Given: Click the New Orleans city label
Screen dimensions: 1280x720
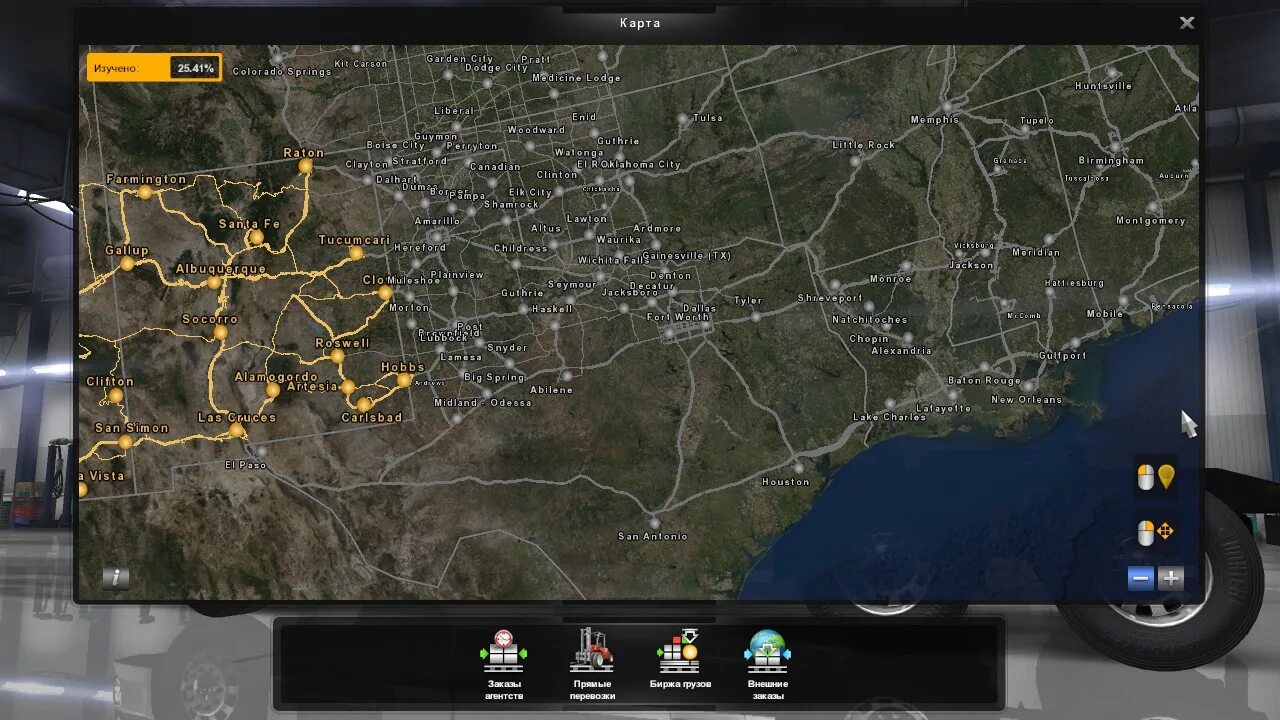Looking at the screenshot, I should point(1026,400).
